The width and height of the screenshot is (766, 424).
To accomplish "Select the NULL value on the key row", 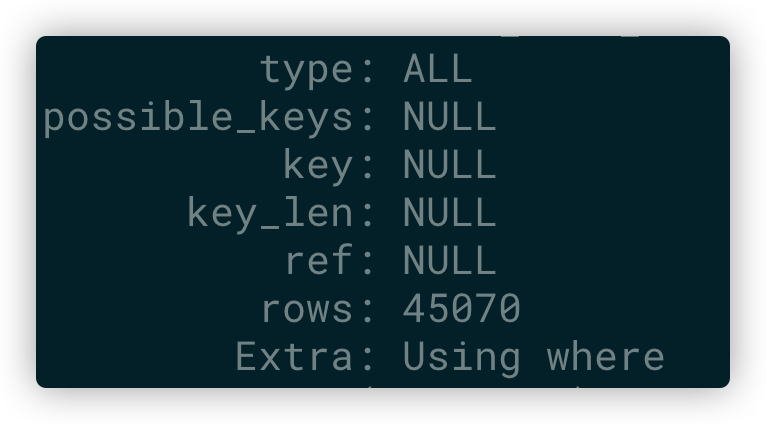I will coord(449,166).
